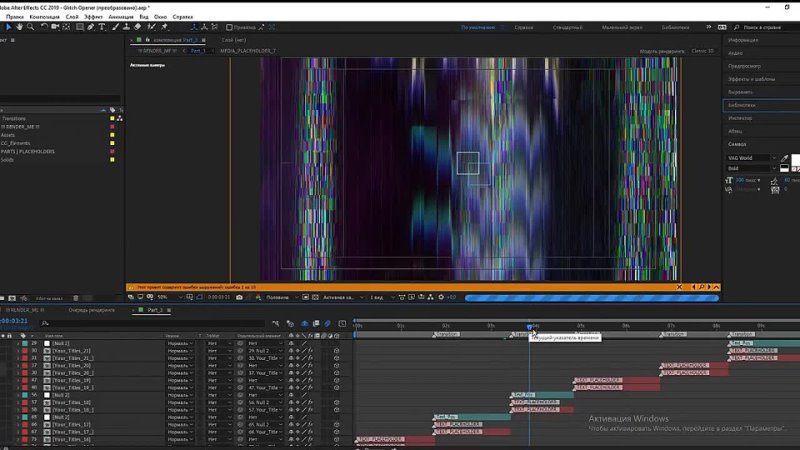The image size is (800, 450).
Task: Select the Zoom magnifier tool
Action: (32, 27)
